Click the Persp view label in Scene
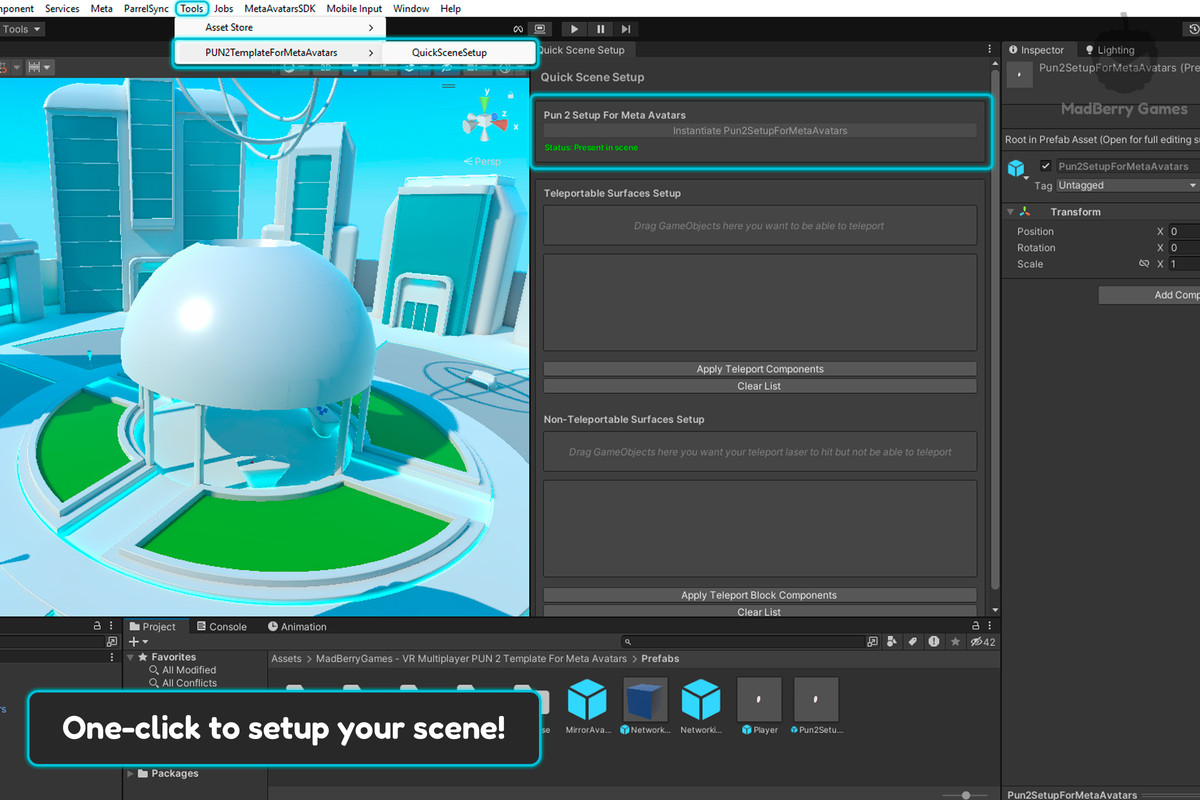The width and height of the screenshot is (1200, 800). click(x=482, y=161)
